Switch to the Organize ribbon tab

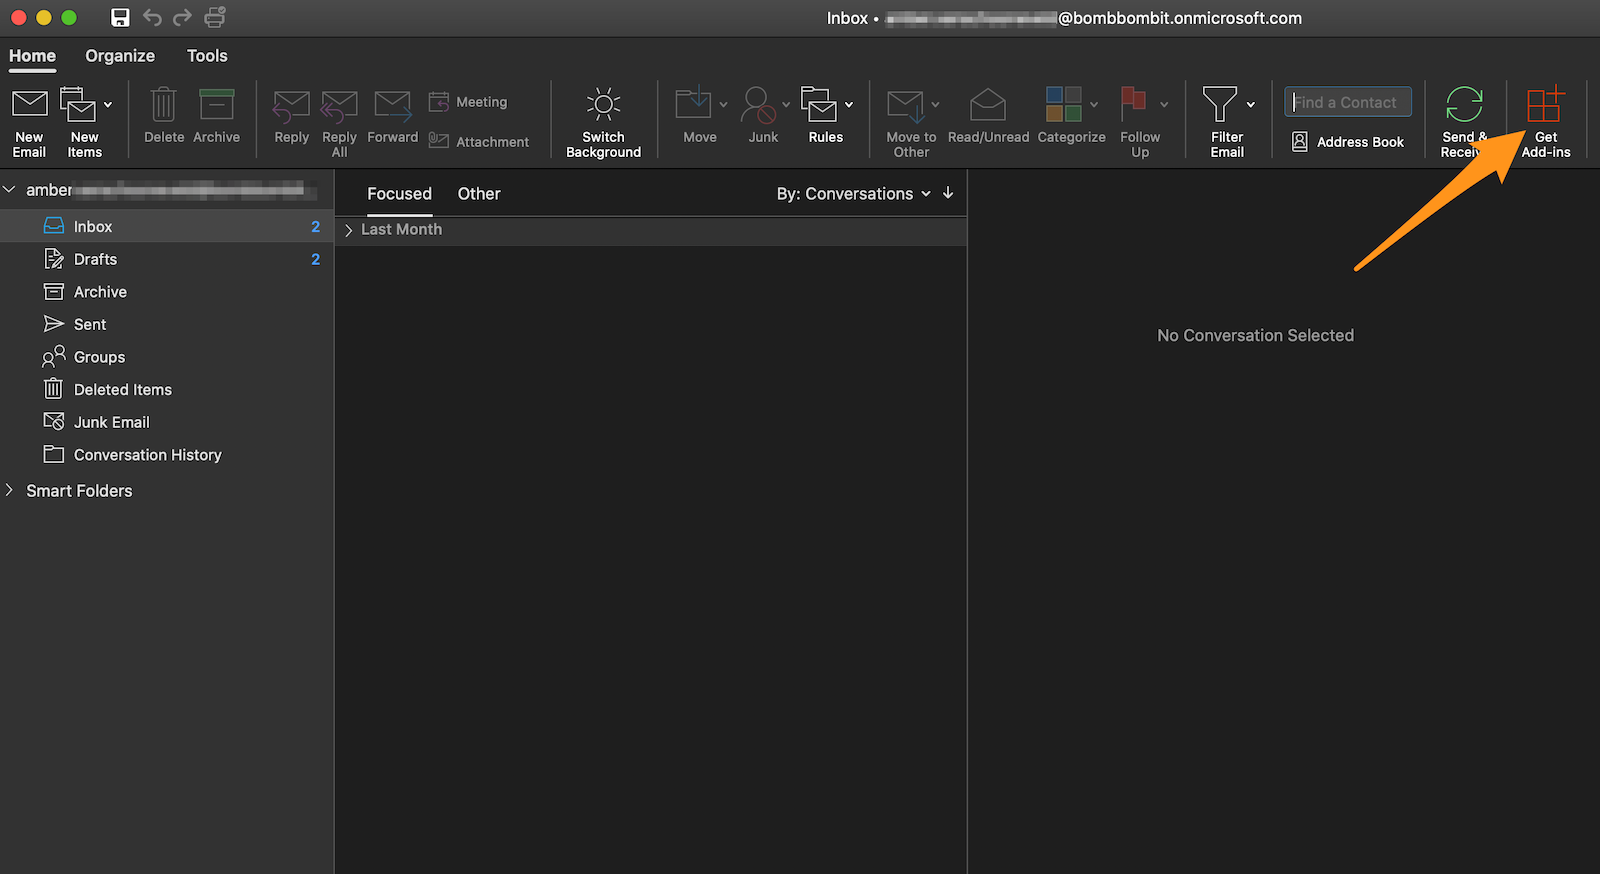[120, 56]
